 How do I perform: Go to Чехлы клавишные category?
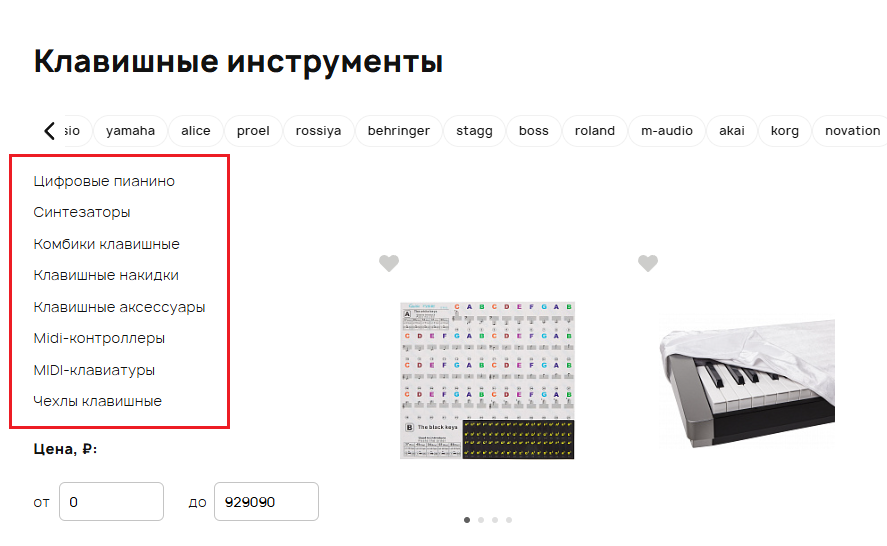(97, 401)
